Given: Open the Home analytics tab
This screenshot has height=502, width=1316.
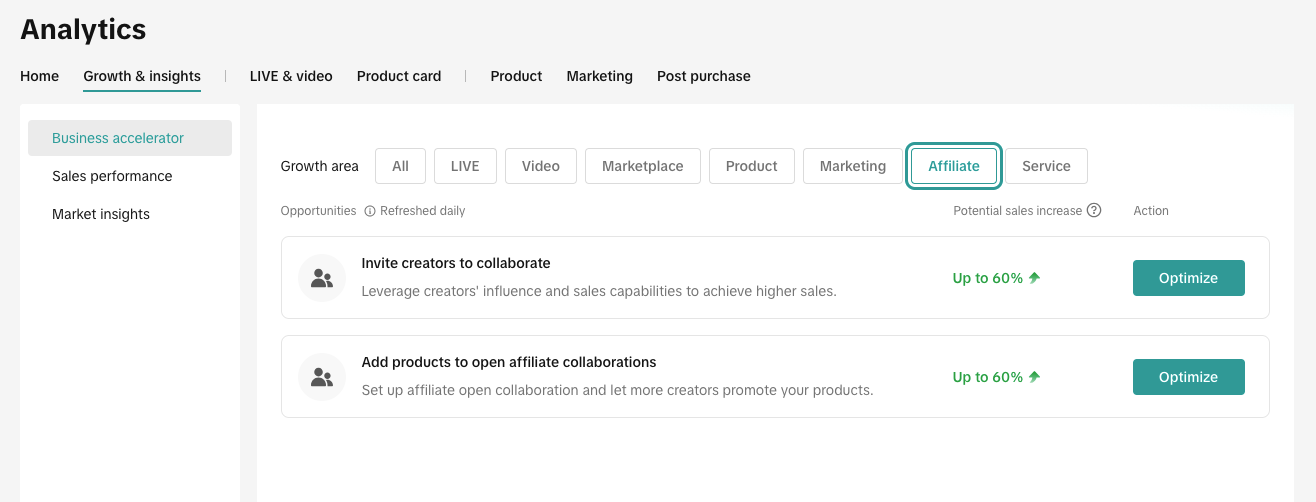Looking at the screenshot, I should click(39, 76).
